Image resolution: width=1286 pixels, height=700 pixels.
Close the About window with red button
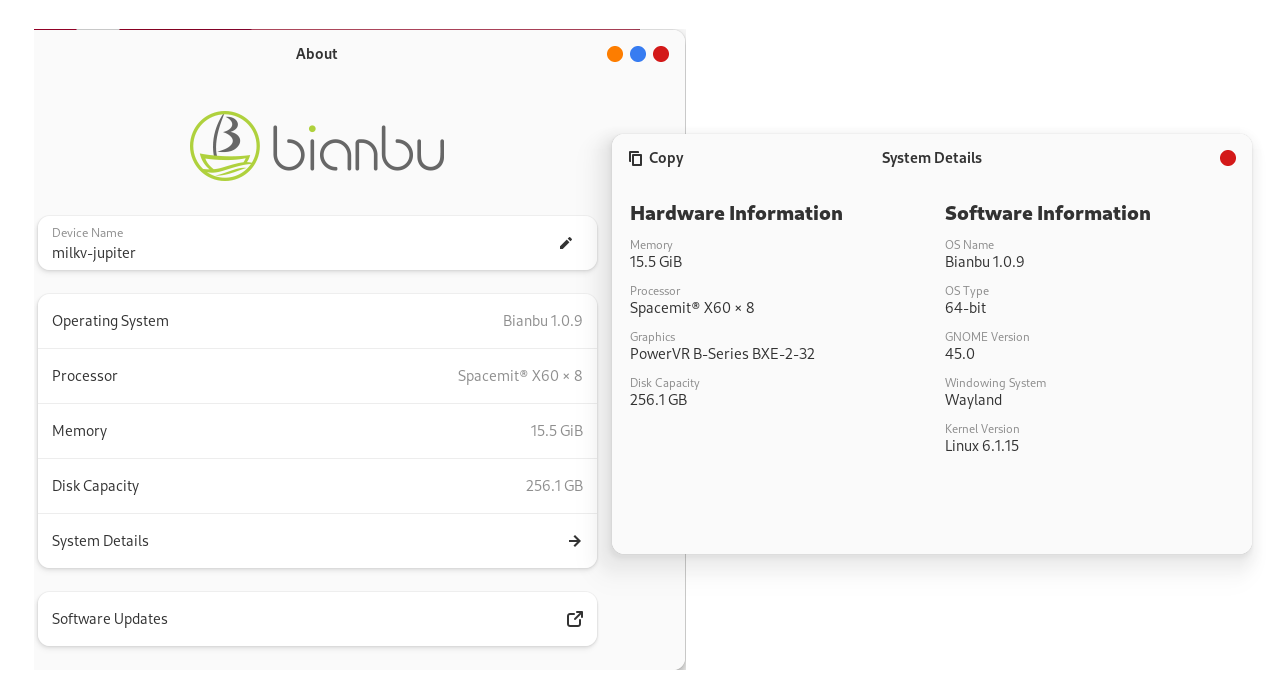661,54
